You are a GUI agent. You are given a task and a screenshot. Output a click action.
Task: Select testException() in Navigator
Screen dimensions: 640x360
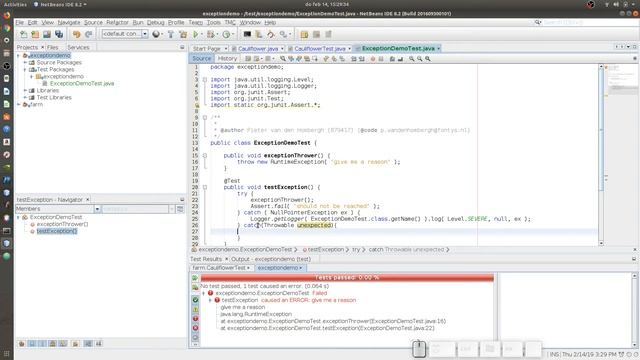[57, 231]
